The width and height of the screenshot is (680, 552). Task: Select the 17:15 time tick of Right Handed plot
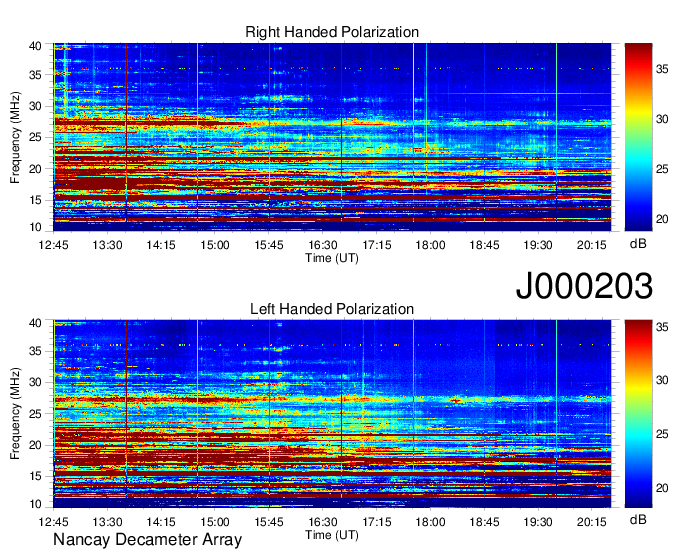tap(376, 245)
